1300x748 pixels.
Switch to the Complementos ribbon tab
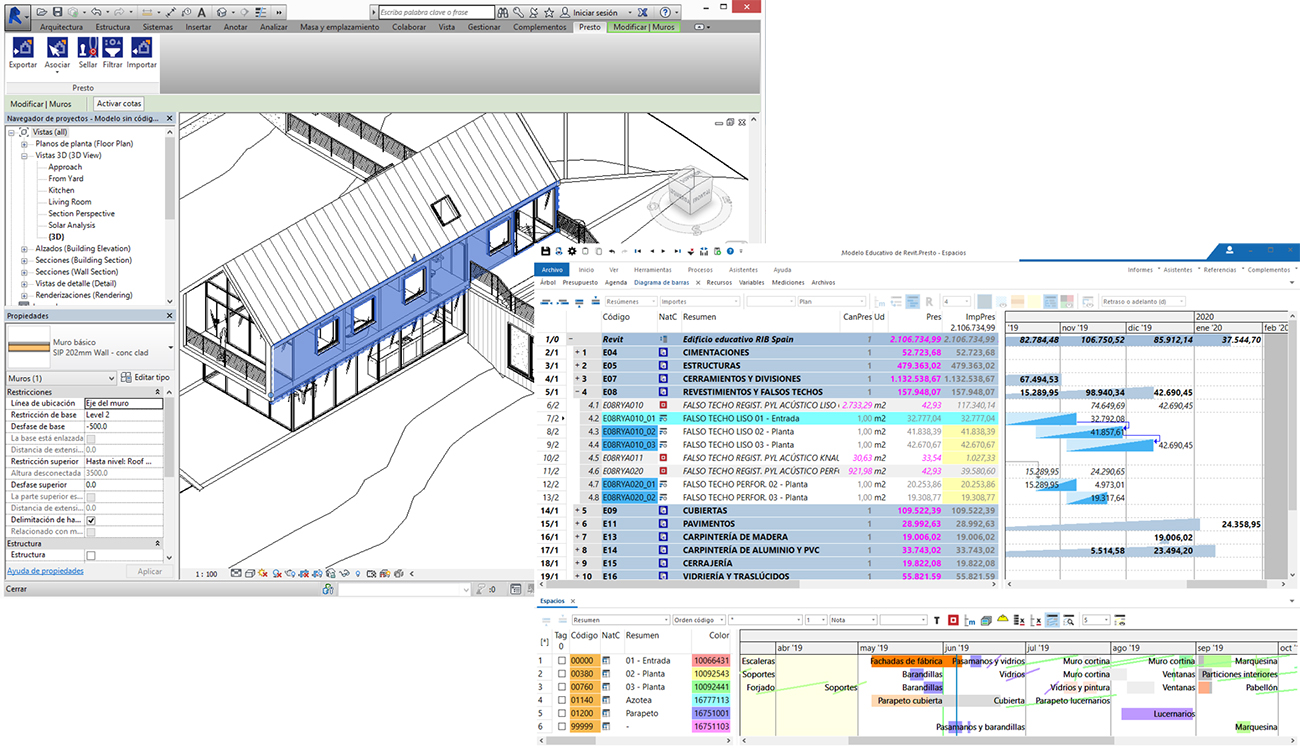pos(540,27)
